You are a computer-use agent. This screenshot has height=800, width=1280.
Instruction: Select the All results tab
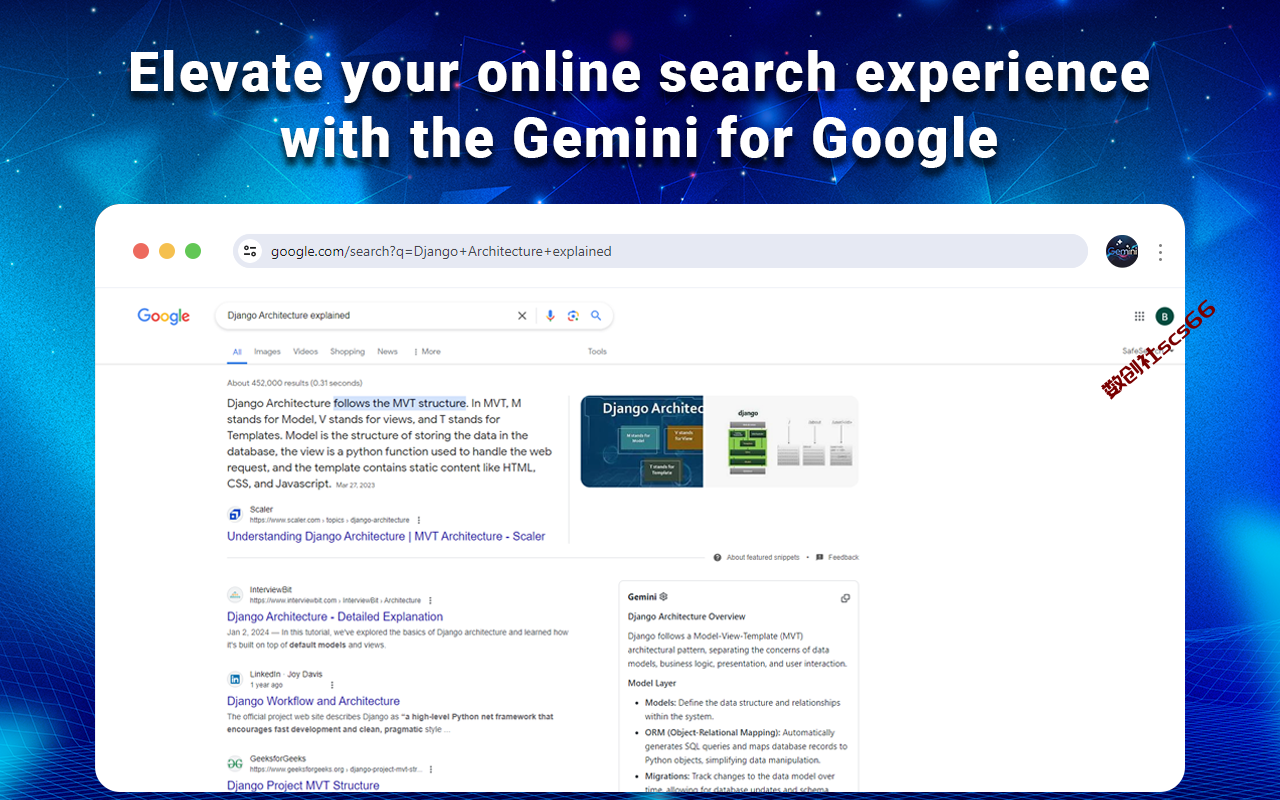pyautogui.click(x=238, y=352)
